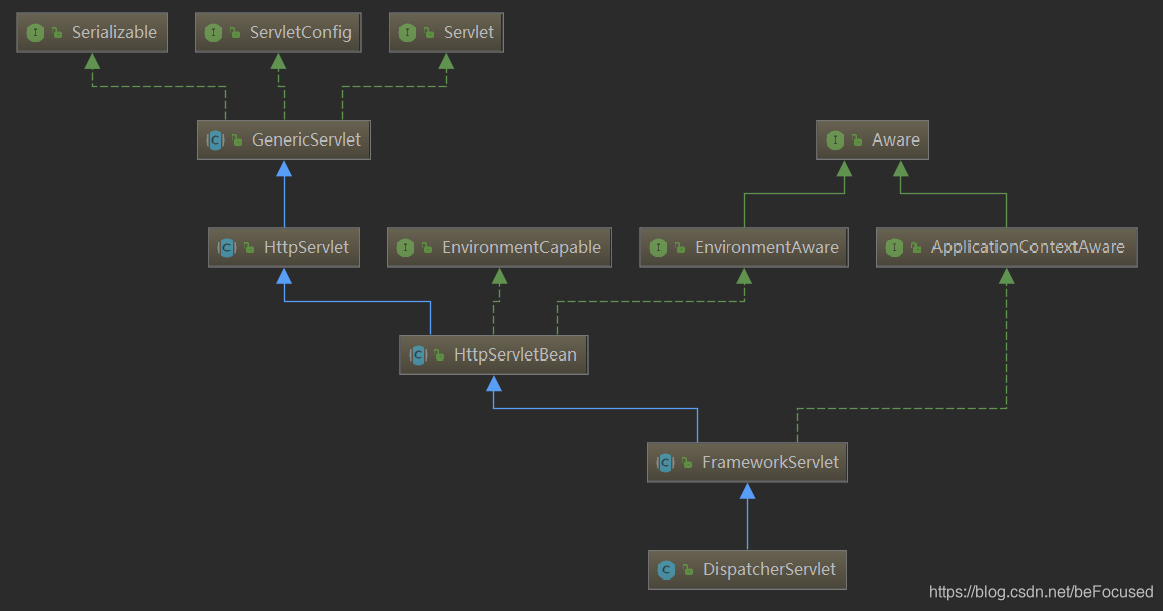
Task: Select the Servlet interface label text
Action: (x=469, y=33)
